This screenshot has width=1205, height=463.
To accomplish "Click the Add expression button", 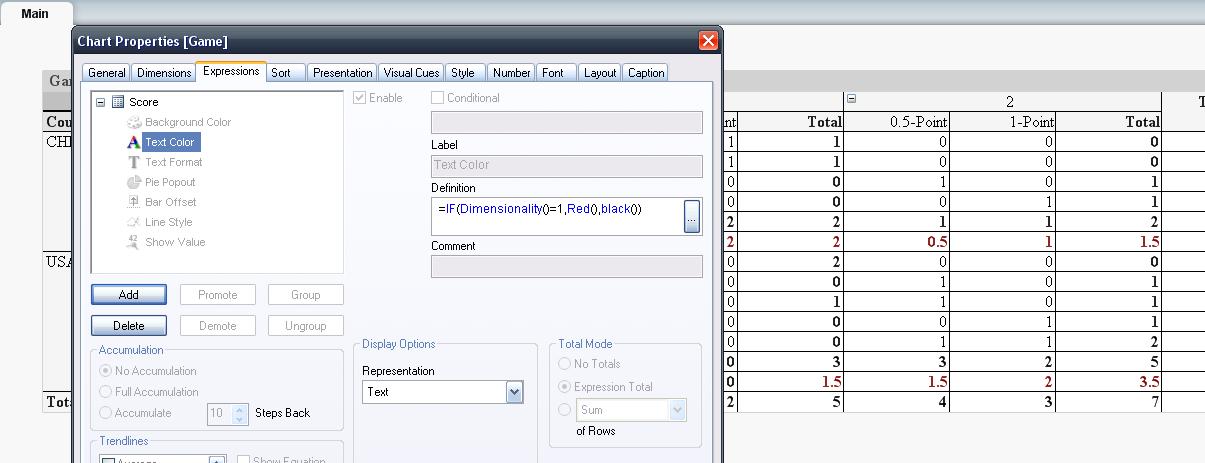I will [x=129, y=295].
